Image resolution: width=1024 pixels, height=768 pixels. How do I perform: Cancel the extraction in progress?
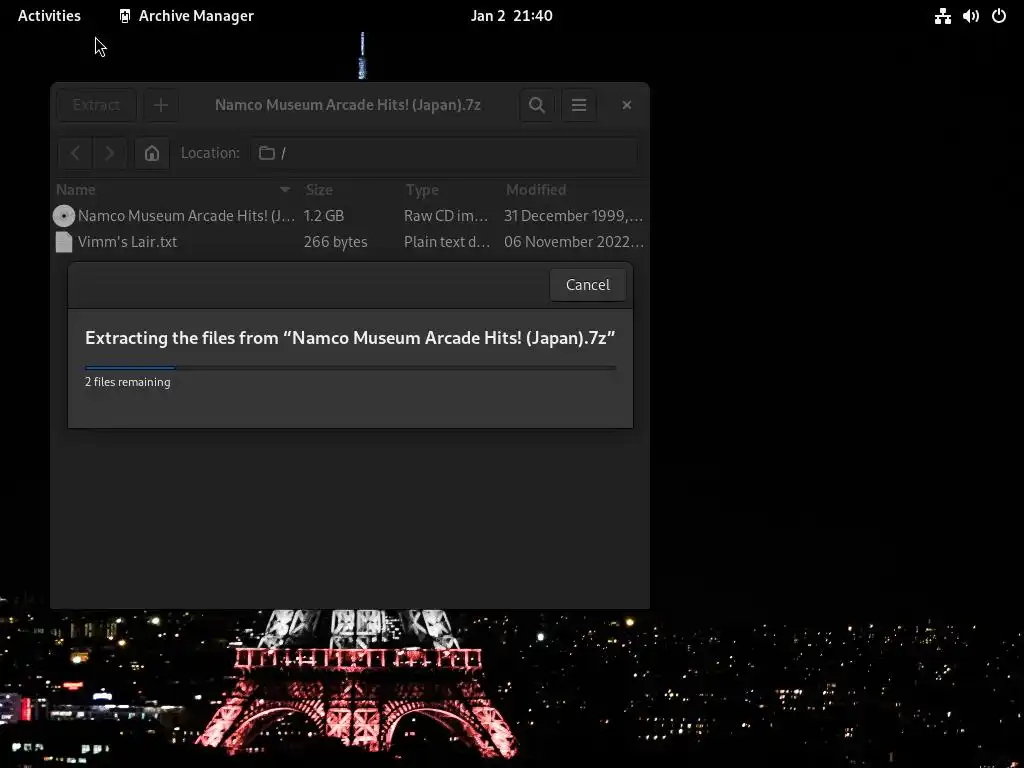588,285
